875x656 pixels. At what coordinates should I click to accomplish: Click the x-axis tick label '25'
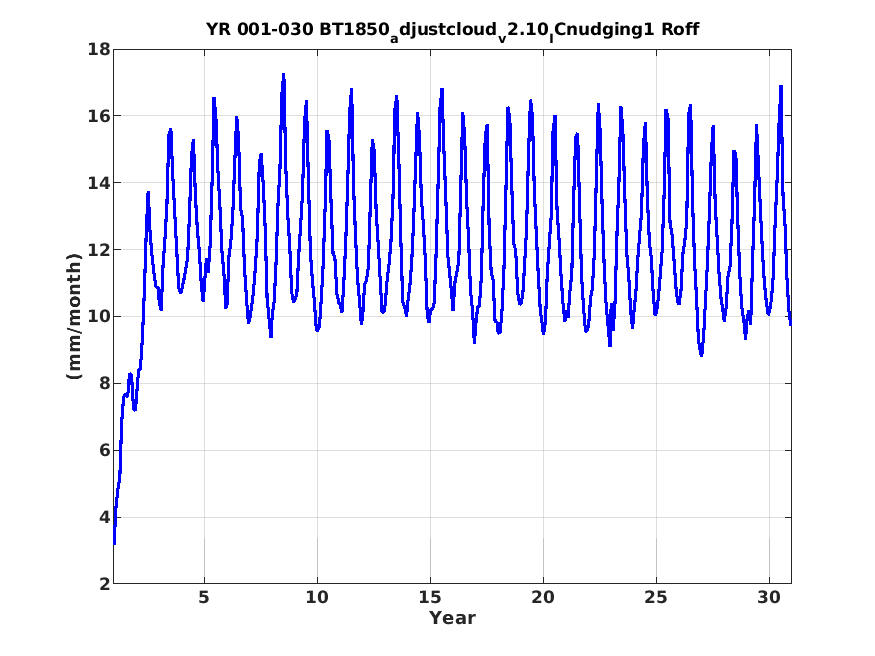point(656,598)
